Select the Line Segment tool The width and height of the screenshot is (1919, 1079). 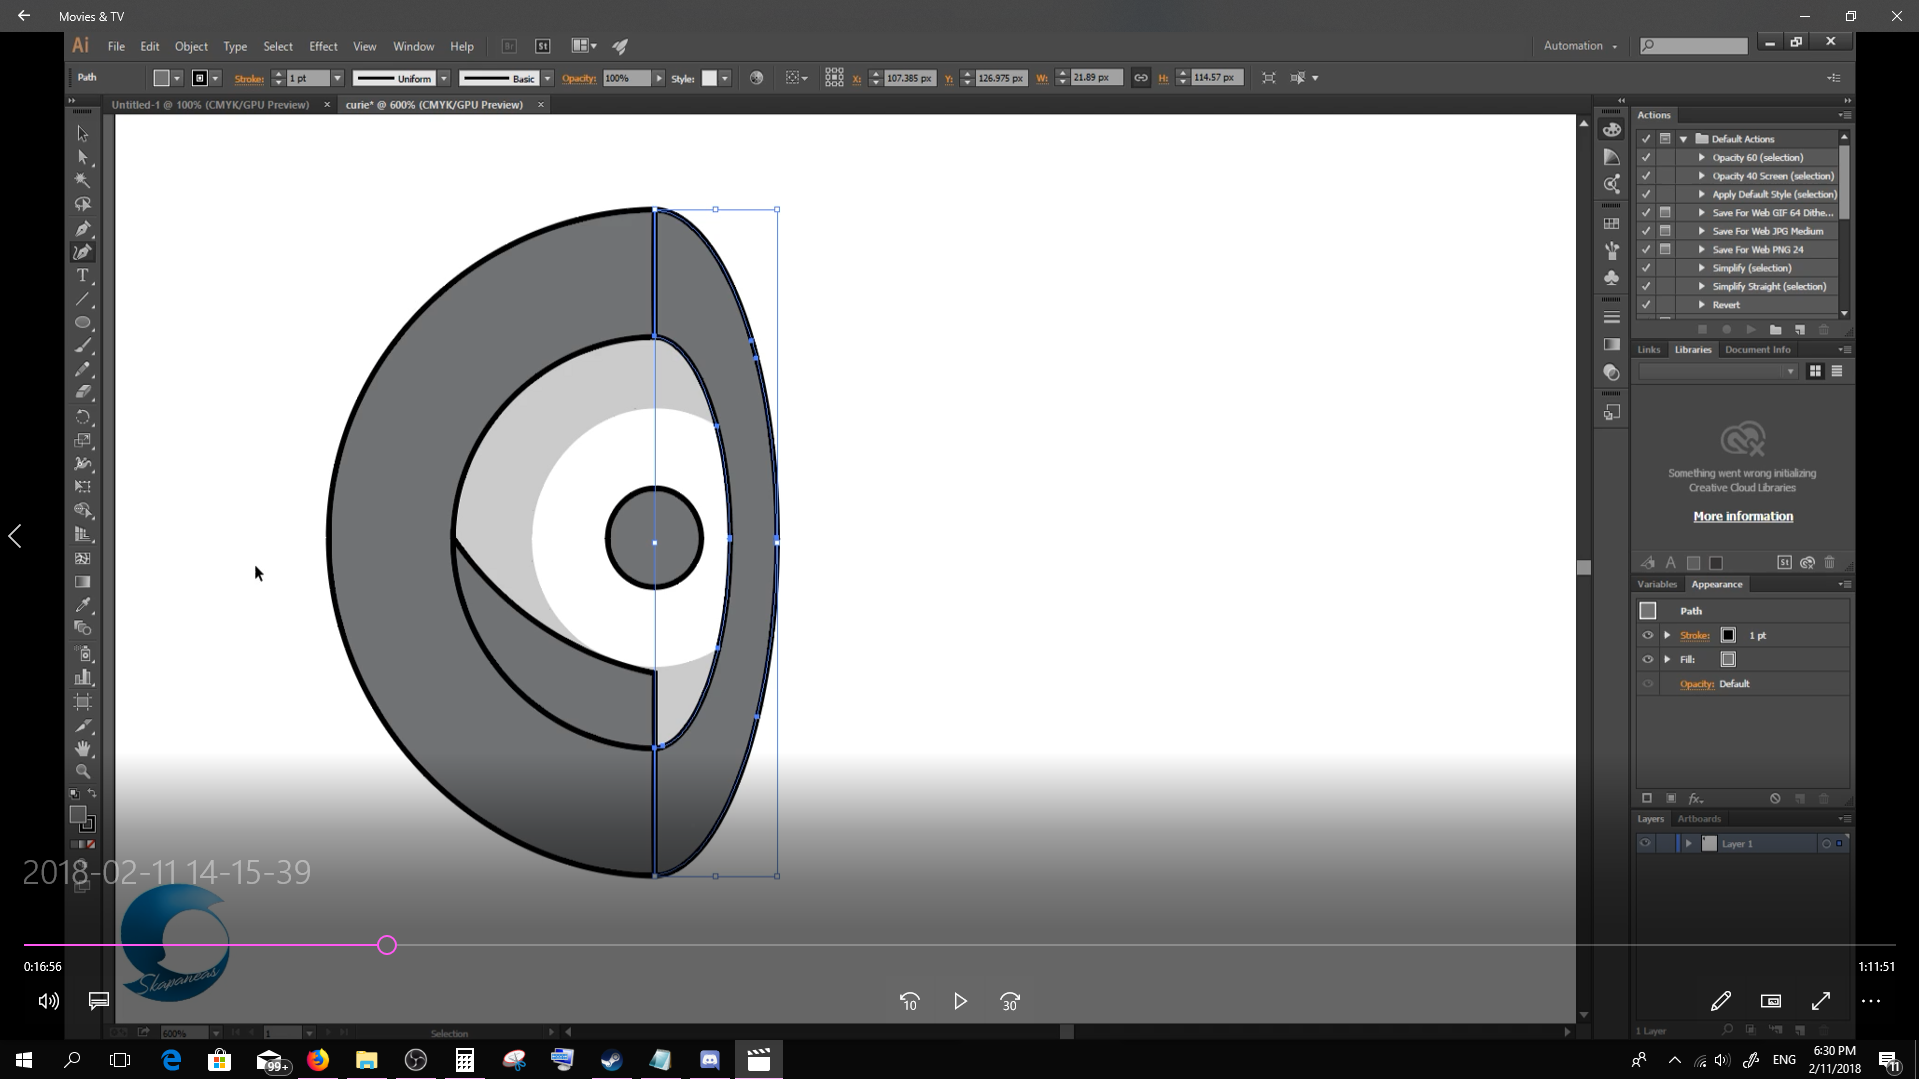(x=83, y=300)
